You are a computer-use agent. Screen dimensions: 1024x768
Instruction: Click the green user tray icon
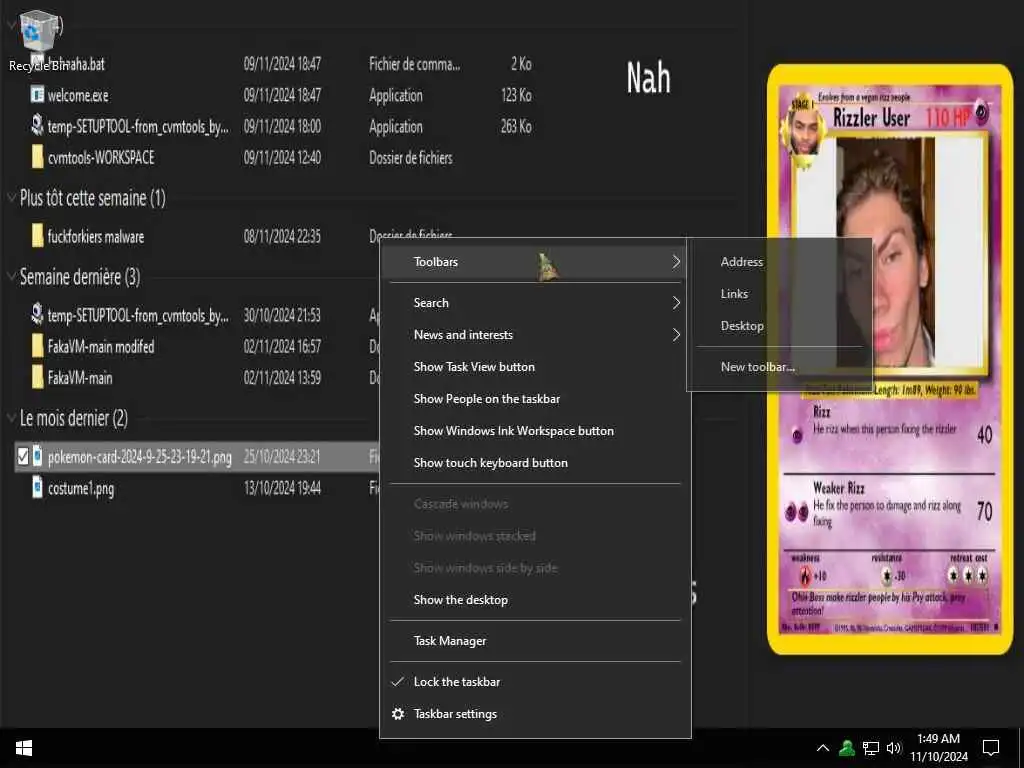coord(847,748)
